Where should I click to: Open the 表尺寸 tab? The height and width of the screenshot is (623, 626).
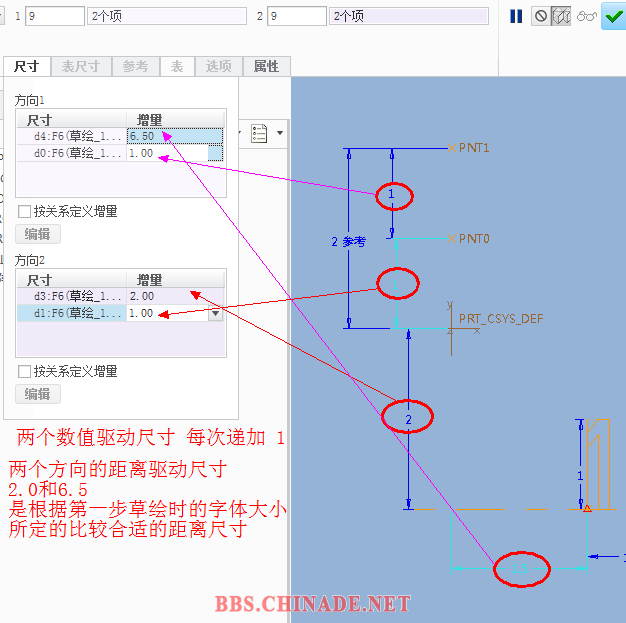(x=81, y=66)
